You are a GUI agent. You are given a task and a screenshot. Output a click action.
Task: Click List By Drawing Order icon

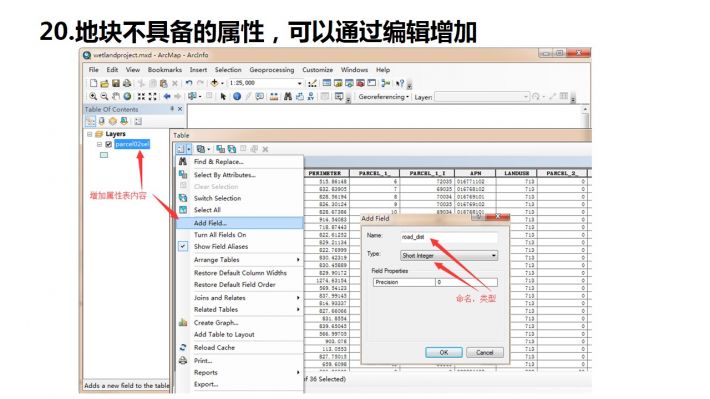tap(90, 121)
